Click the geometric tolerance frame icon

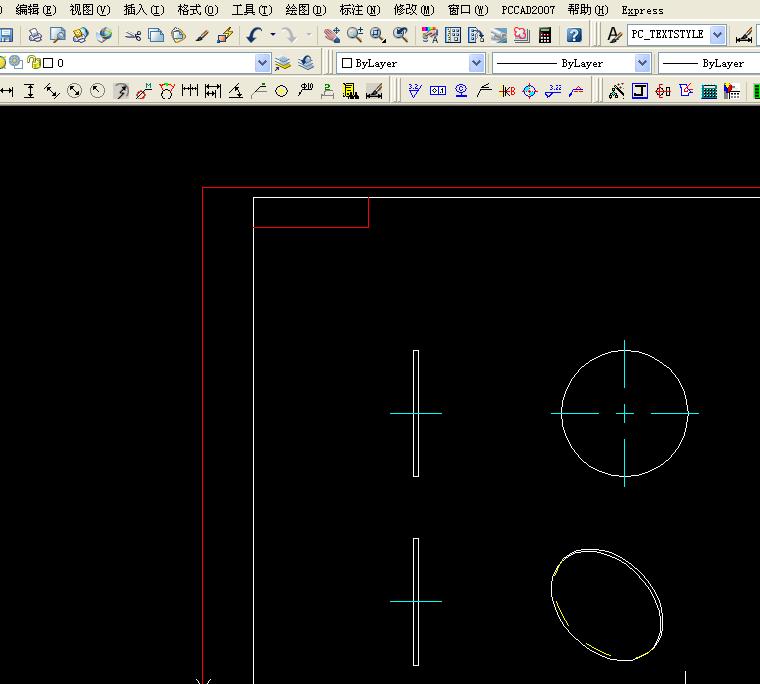pyautogui.click(x=438, y=91)
